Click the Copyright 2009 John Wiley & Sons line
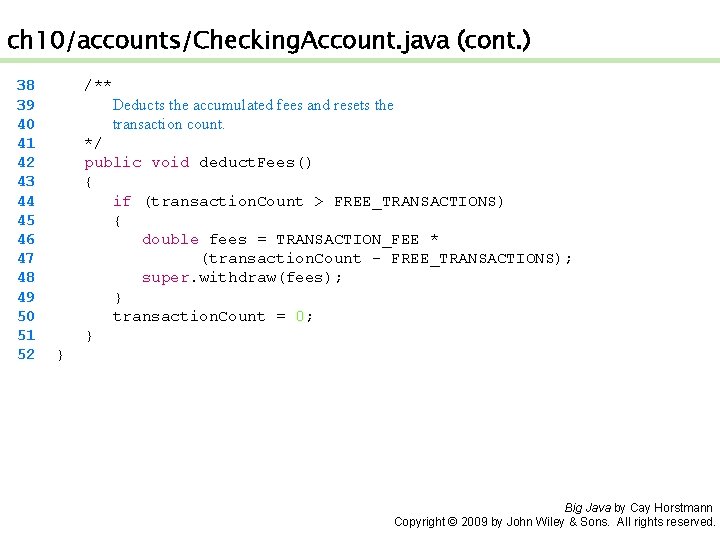 [554, 522]
